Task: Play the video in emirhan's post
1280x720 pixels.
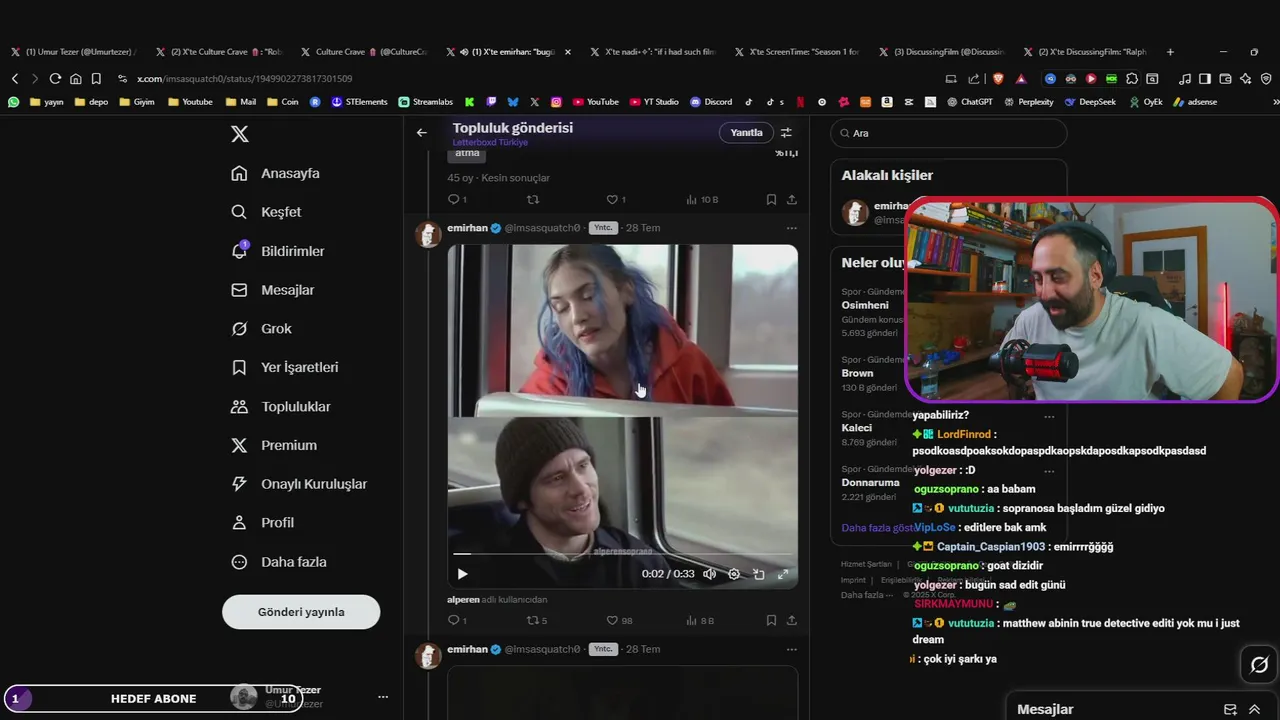Action: tap(462, 574)
